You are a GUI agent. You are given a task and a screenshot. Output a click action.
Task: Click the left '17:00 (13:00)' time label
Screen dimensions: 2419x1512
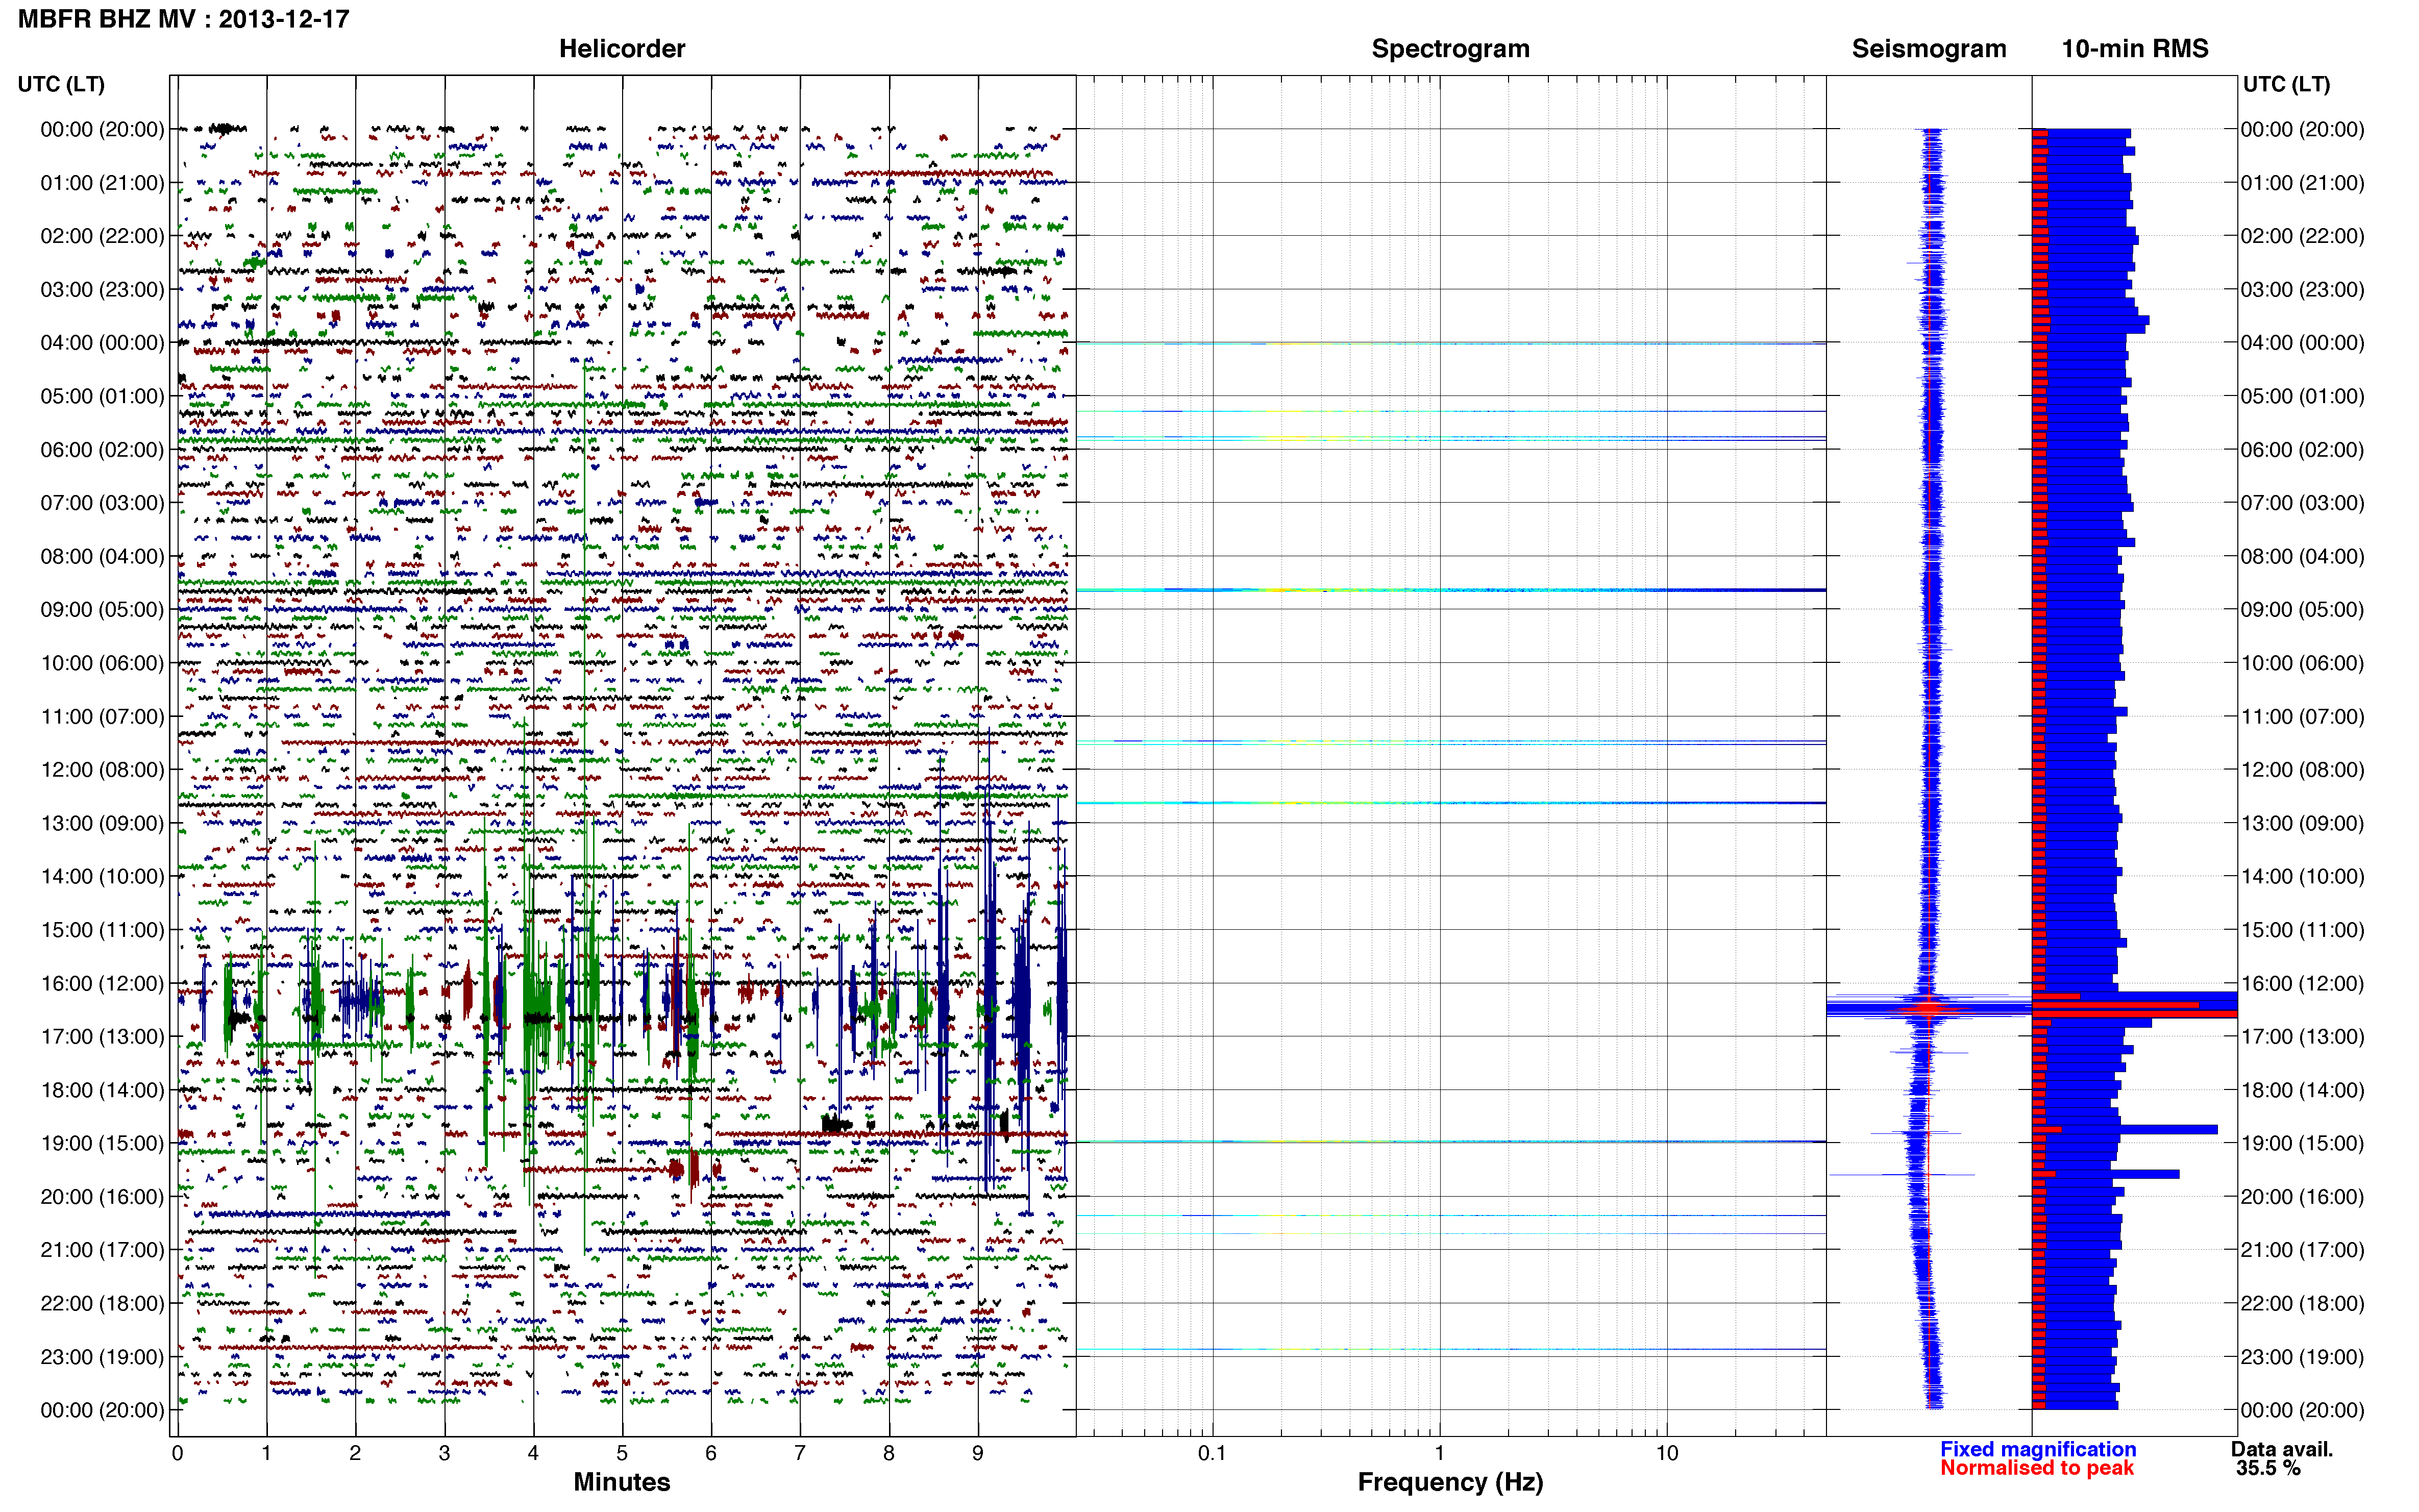(102, 1036)
